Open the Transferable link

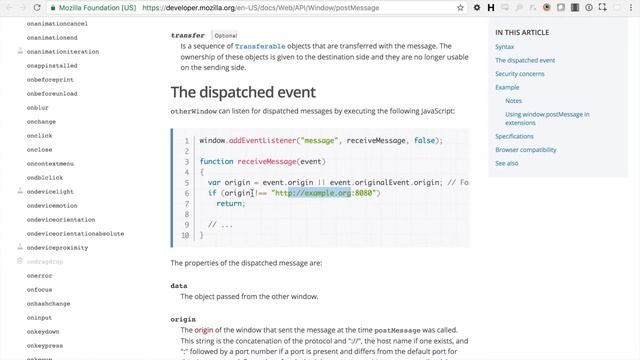[x=260, y=46]
